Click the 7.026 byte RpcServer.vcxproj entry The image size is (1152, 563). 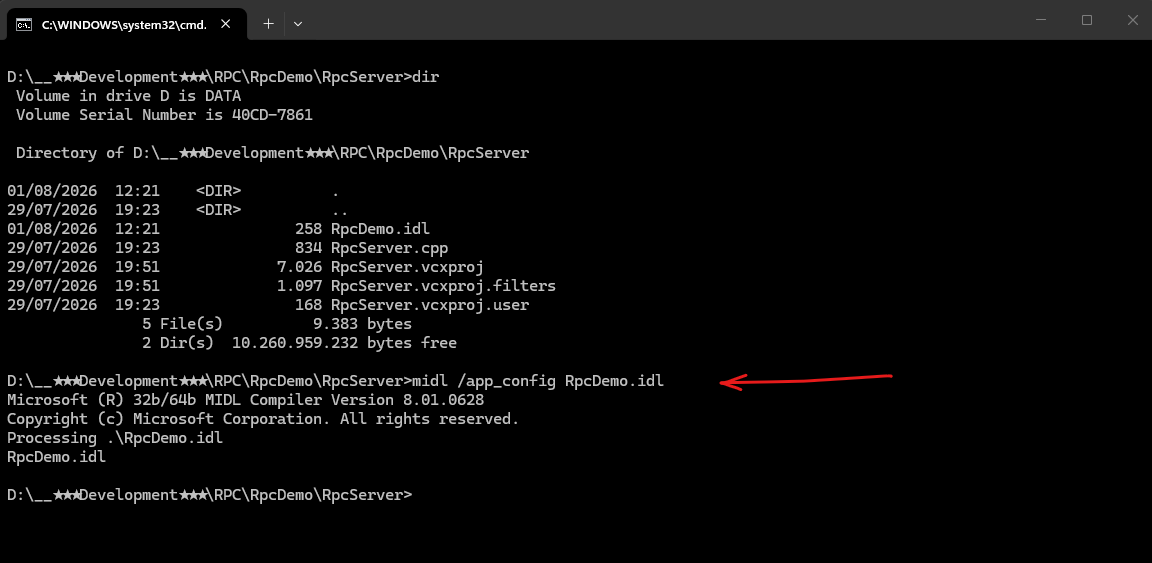(x=407, y=267)
